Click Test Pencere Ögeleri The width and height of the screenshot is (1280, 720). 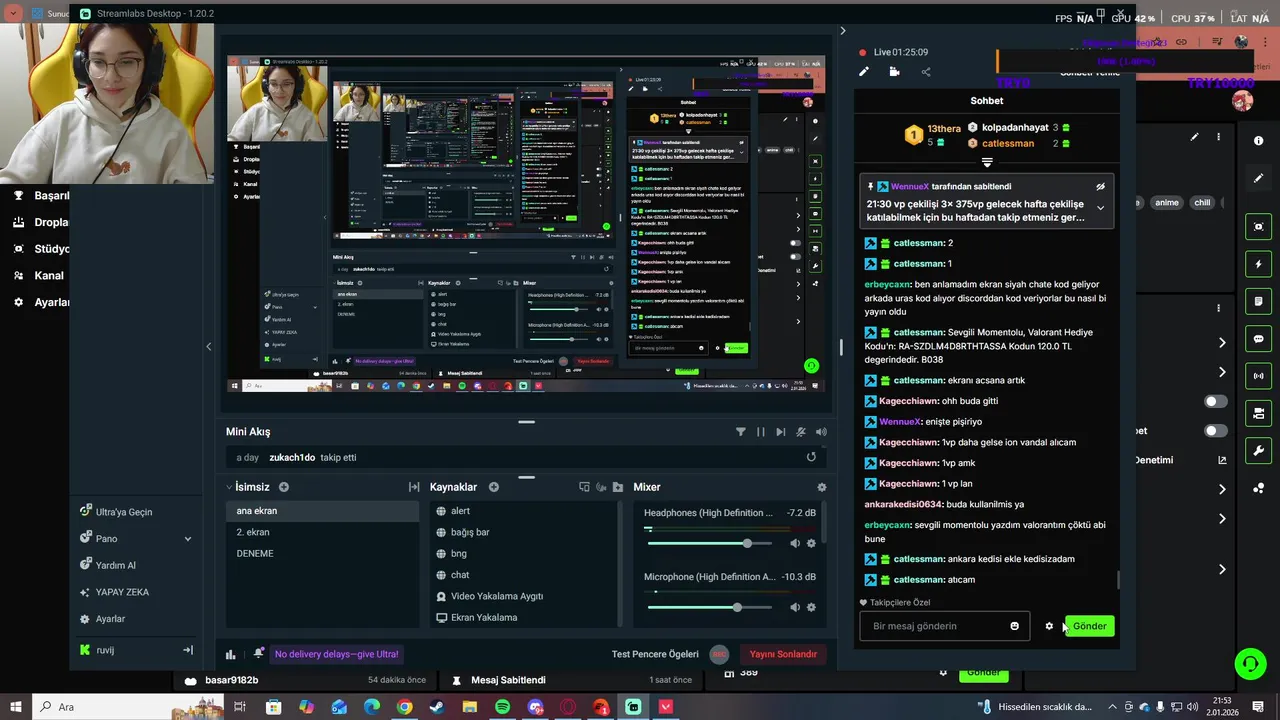coord(655,654)
